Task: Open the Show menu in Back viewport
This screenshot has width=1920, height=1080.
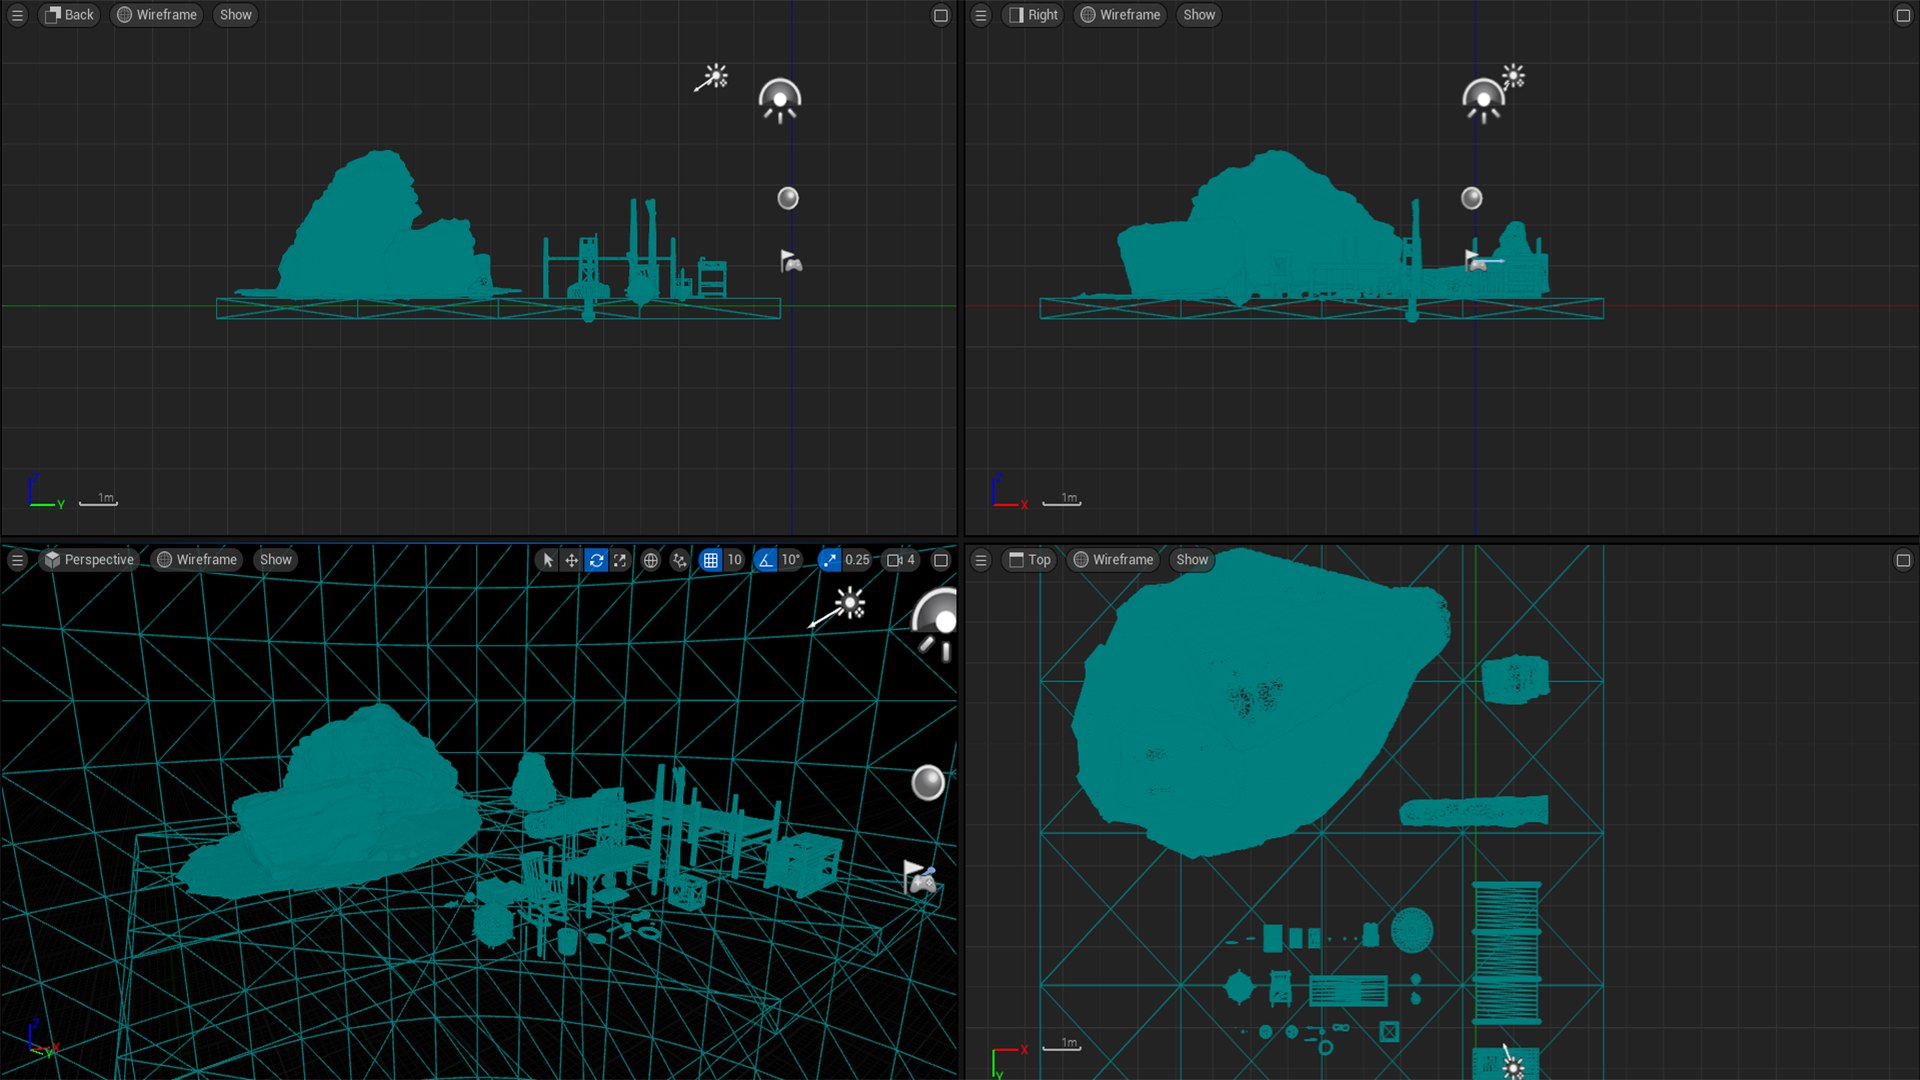Action: click(236, 15)
